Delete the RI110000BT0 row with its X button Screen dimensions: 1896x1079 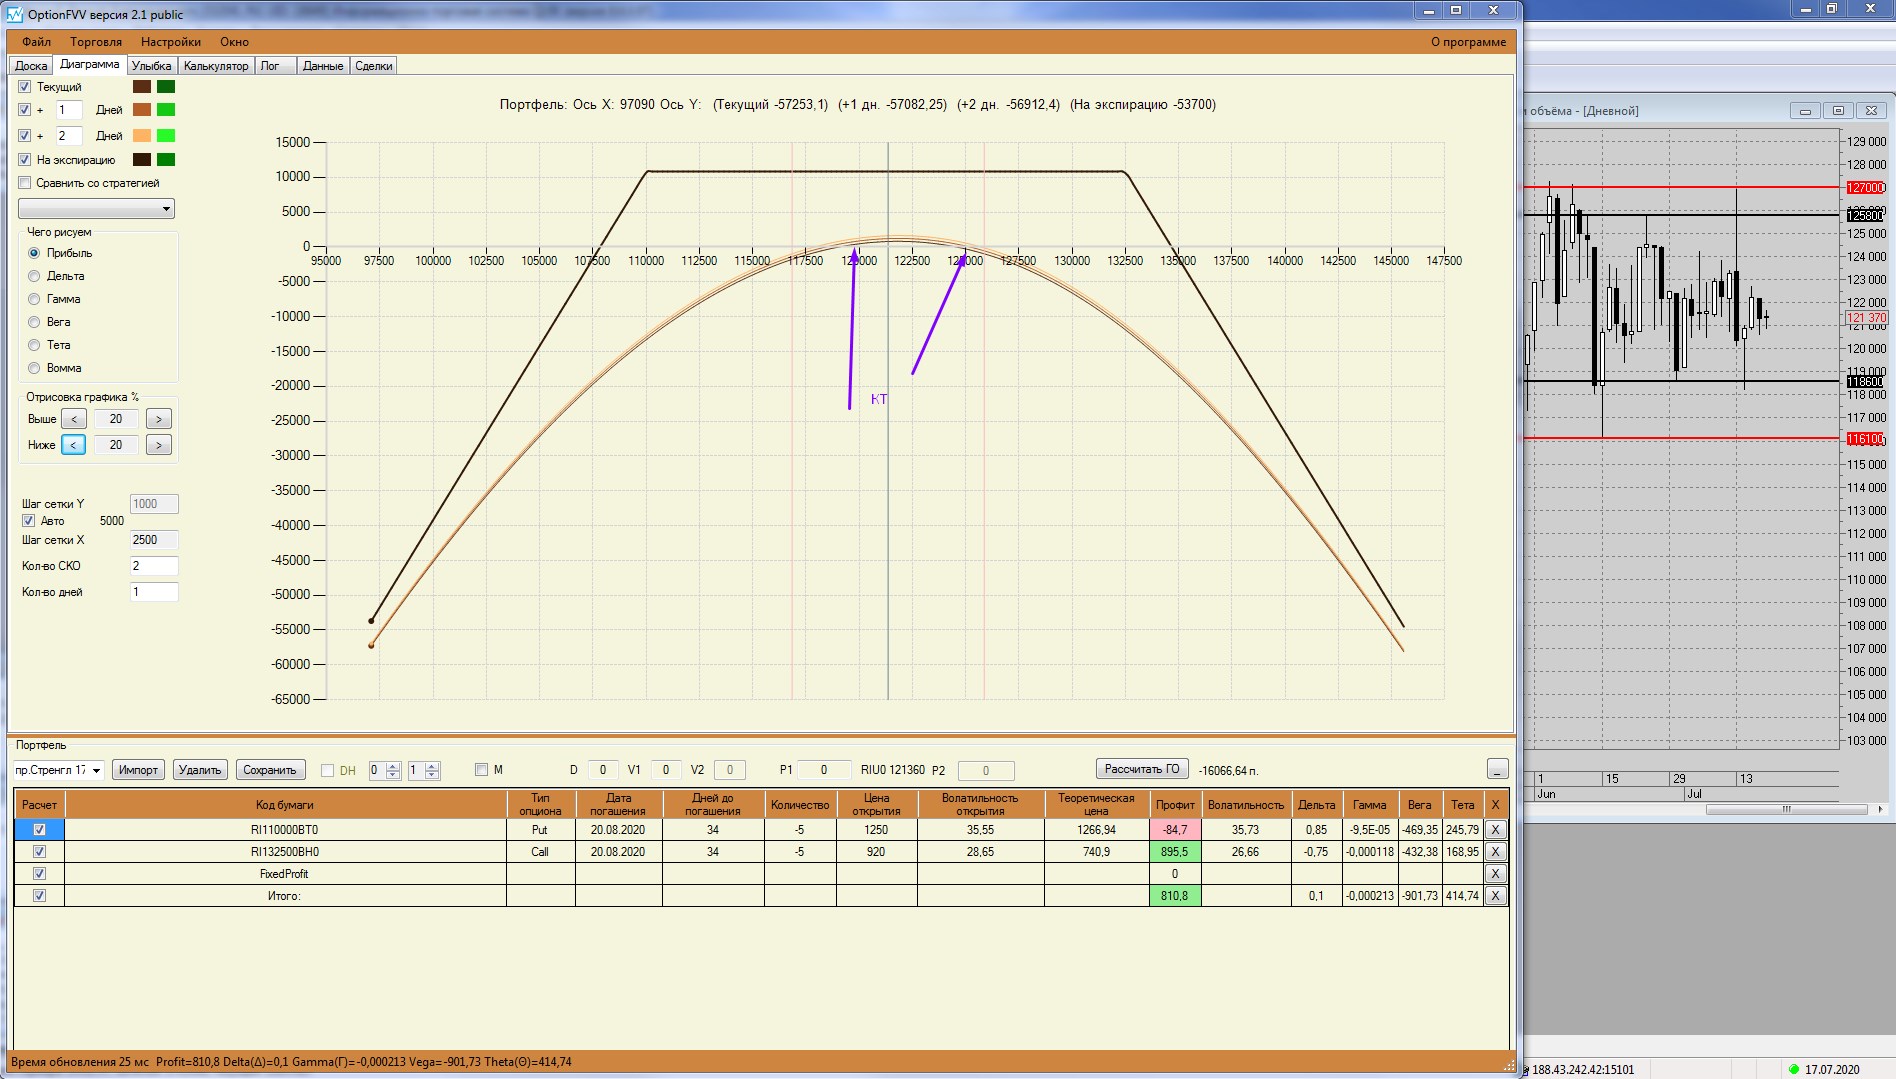pos(1495,829)
